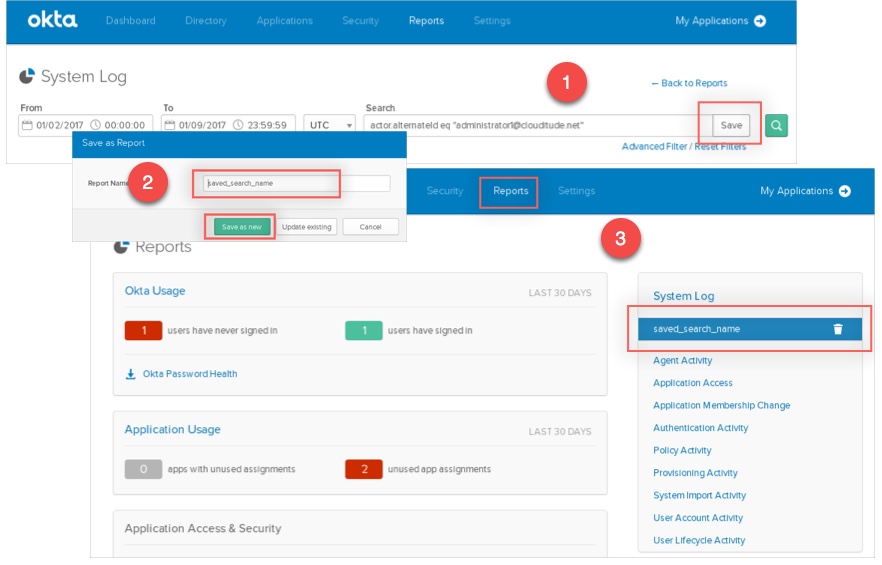Open the System Import Activity report

[699, 496]
